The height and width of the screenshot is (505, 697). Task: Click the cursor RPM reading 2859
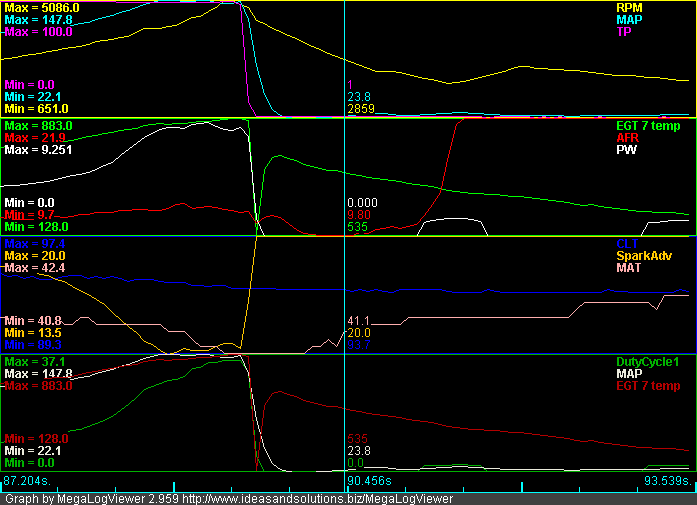(x=361, y=109)
